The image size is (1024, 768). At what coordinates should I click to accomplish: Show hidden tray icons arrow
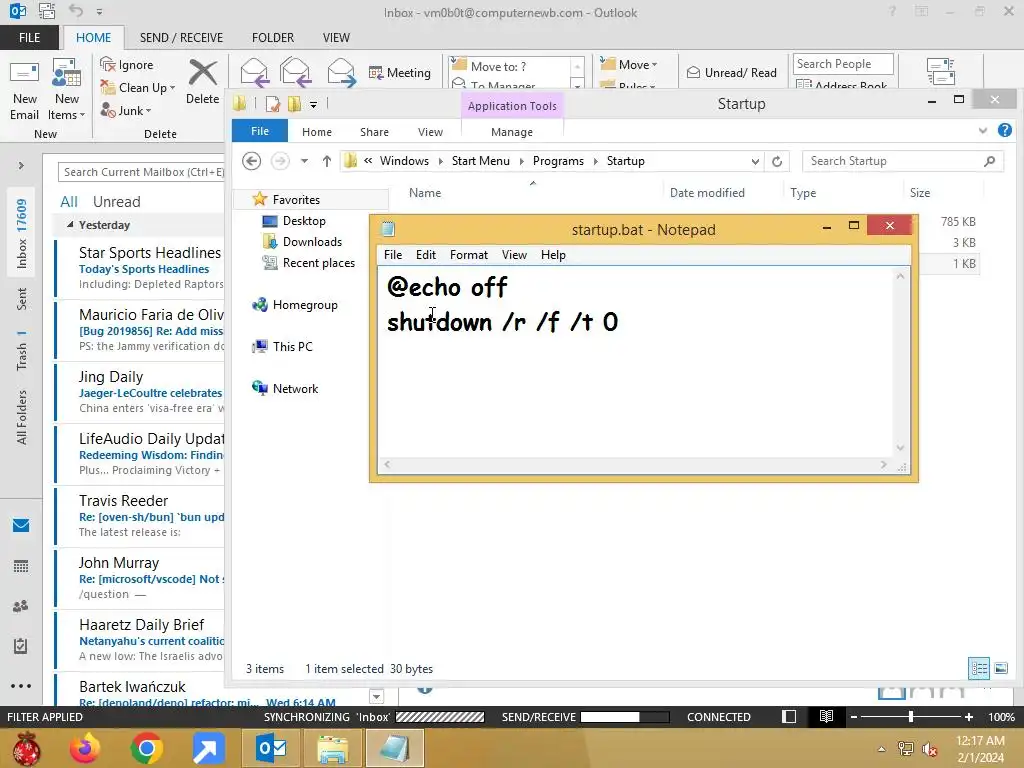tap(882, 749)
